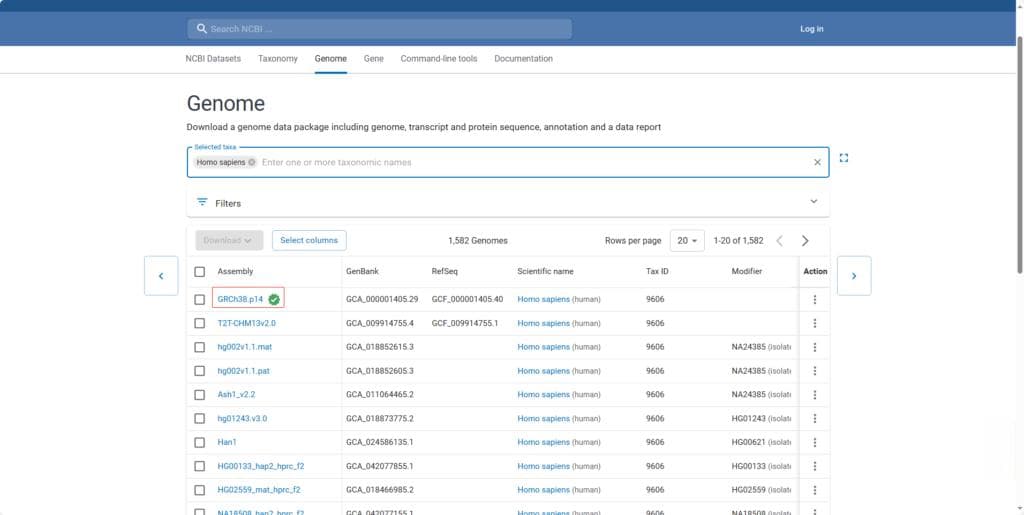Expand the Filters panel chevron
This screenshot has height=515, width=1024.
pos(814,202)
